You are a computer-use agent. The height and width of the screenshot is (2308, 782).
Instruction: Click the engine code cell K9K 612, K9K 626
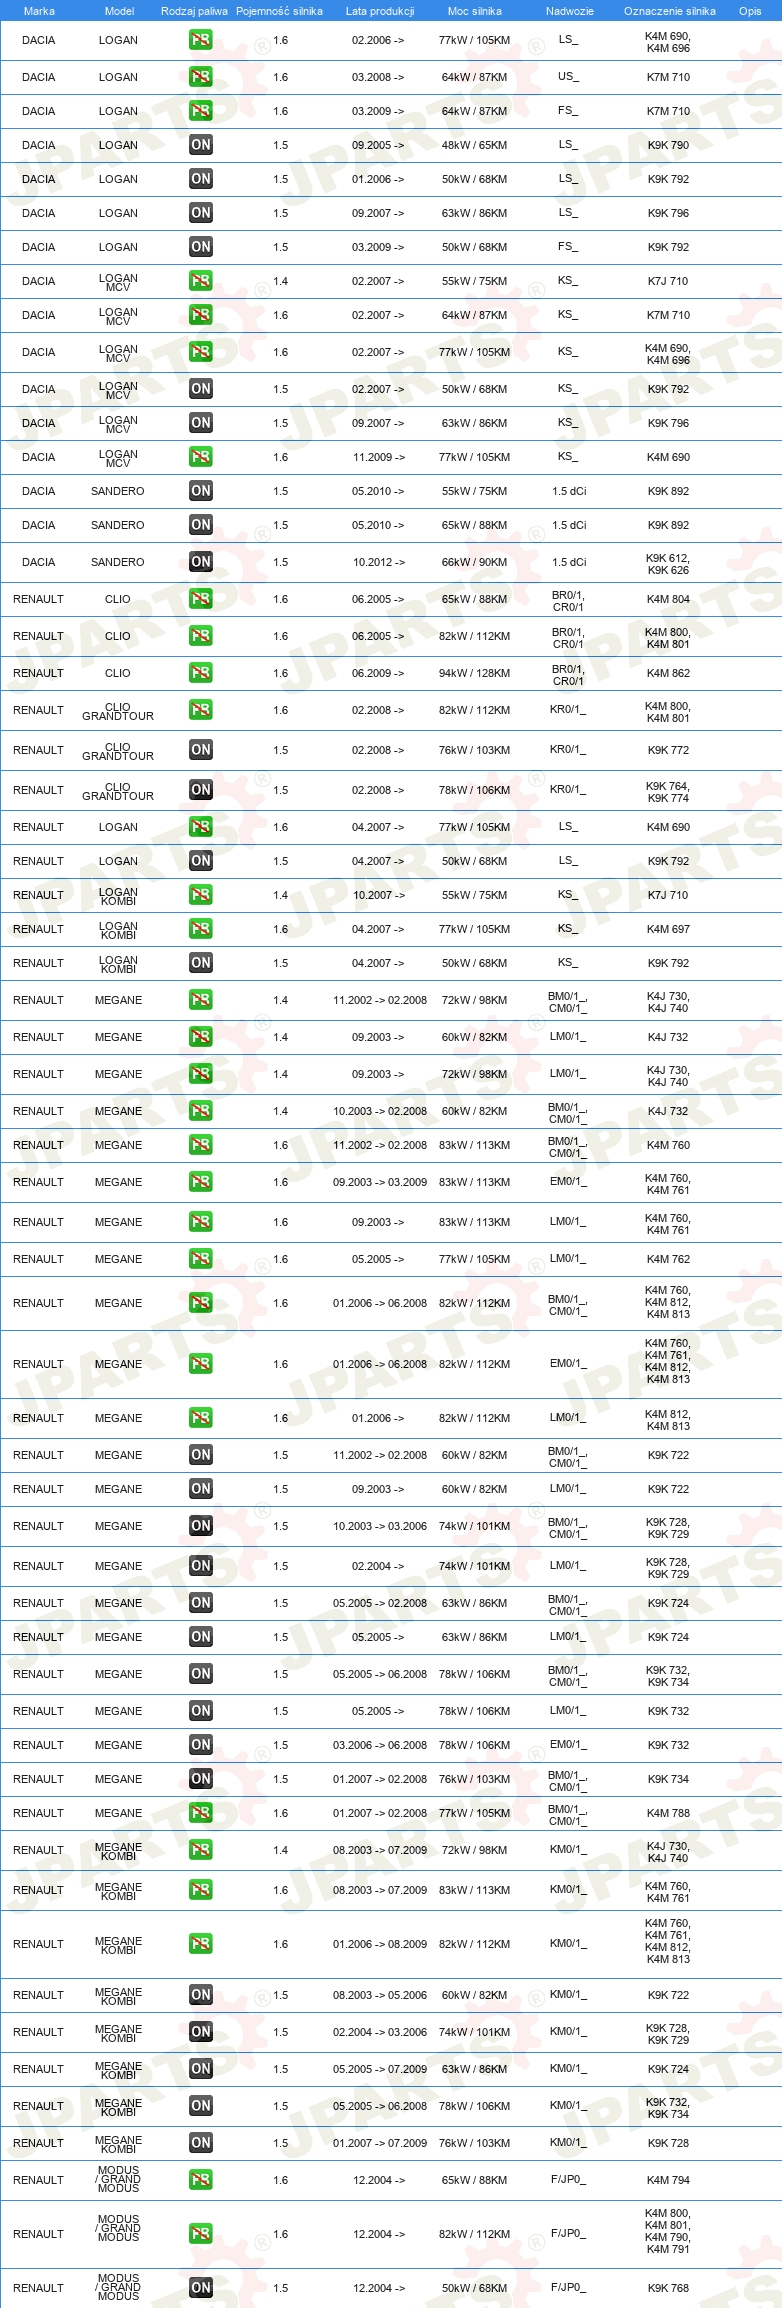coord(668,564)
